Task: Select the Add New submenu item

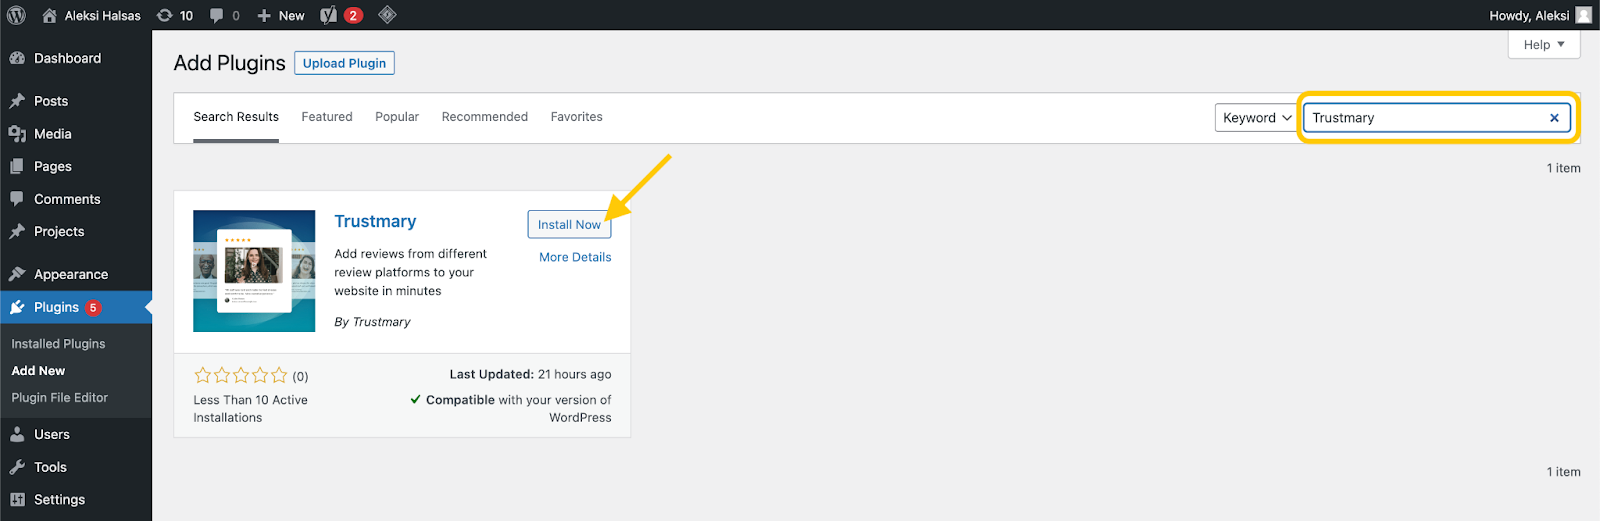Action: [38, 371]
